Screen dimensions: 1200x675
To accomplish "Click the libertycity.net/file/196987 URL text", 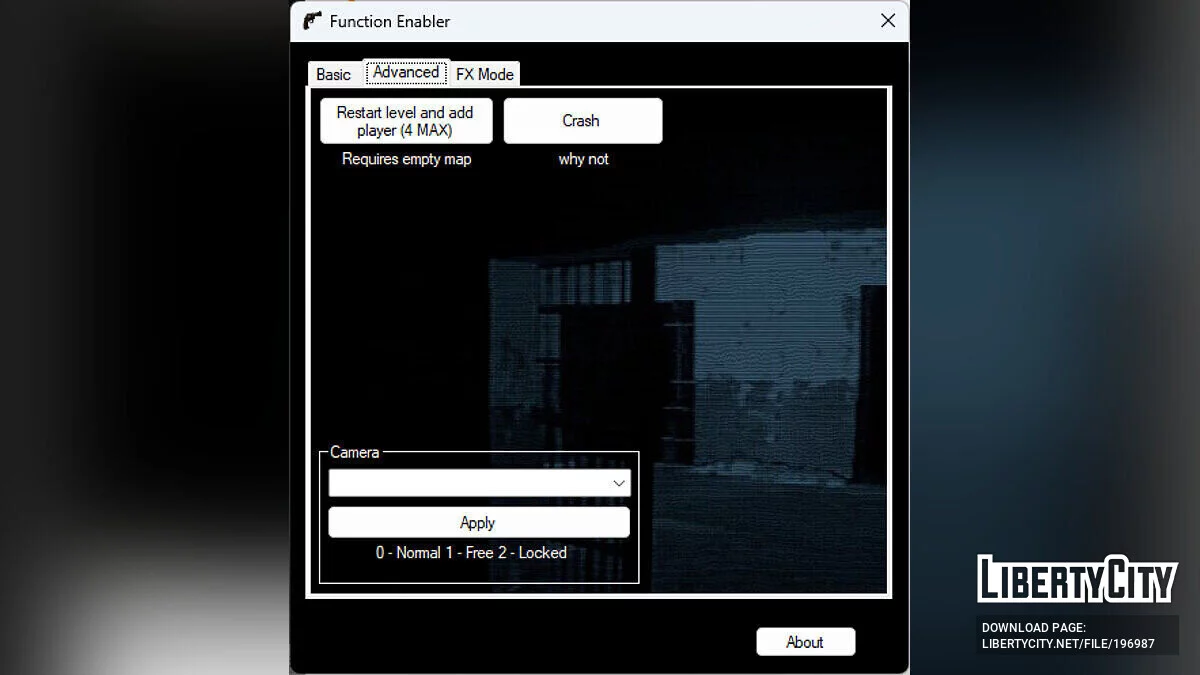I will pyautogui.click(x=1068, y=643).
